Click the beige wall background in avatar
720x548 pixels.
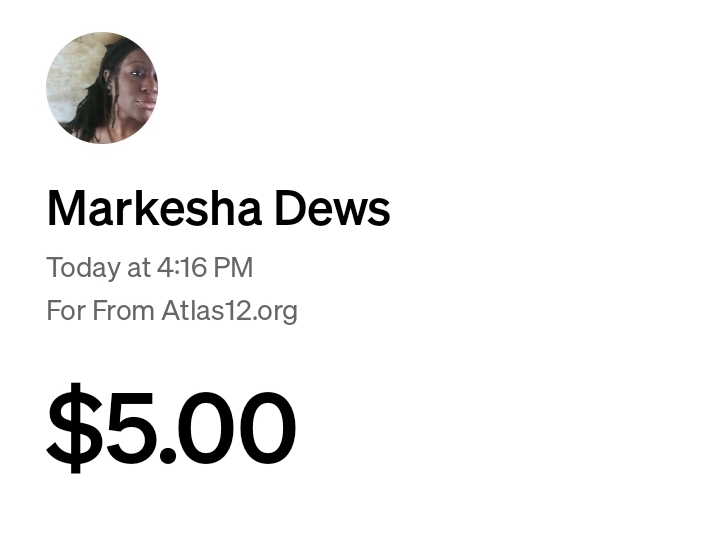click(x=76, y=78)
